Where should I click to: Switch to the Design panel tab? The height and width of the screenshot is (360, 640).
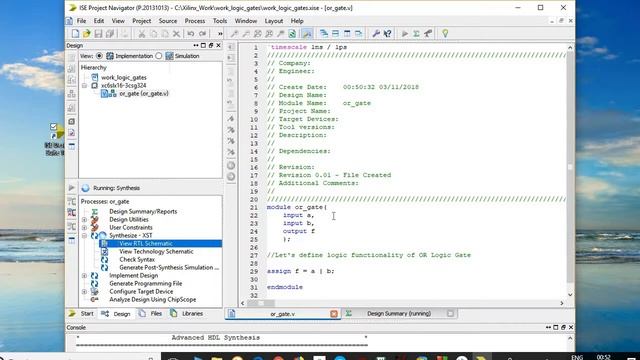click(x=116, y=313)
